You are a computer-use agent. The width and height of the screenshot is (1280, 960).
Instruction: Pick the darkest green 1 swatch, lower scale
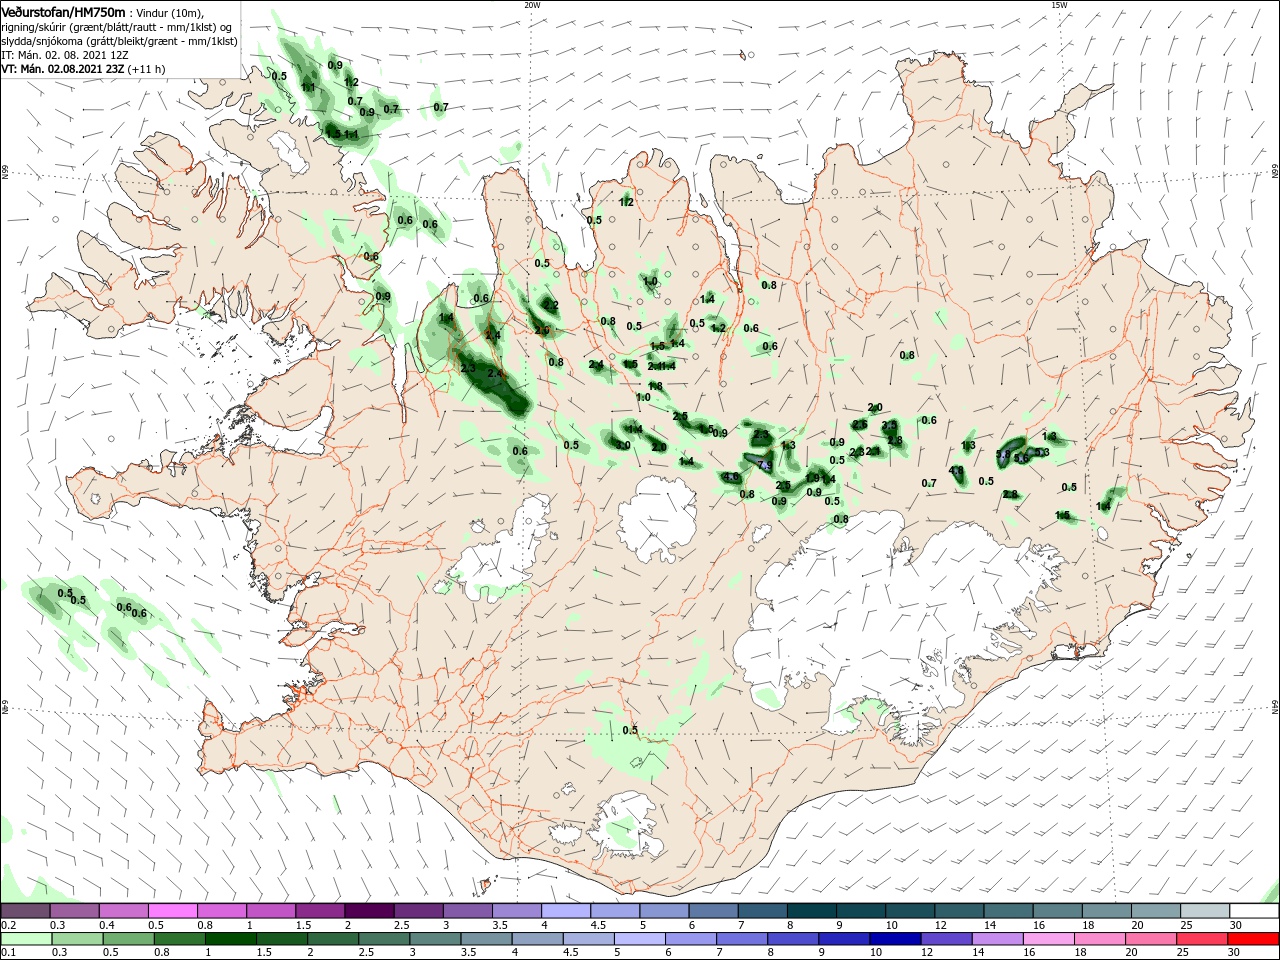tap(230, 938)
